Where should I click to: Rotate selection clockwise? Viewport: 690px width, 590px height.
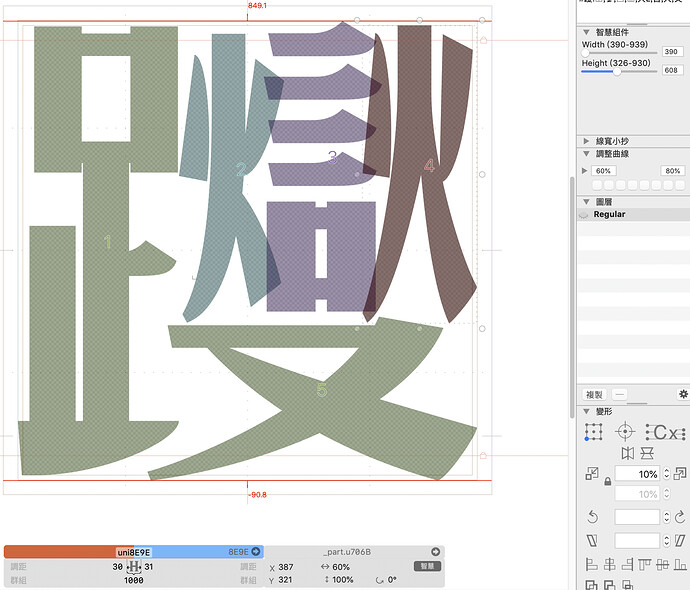pos(680,517)
